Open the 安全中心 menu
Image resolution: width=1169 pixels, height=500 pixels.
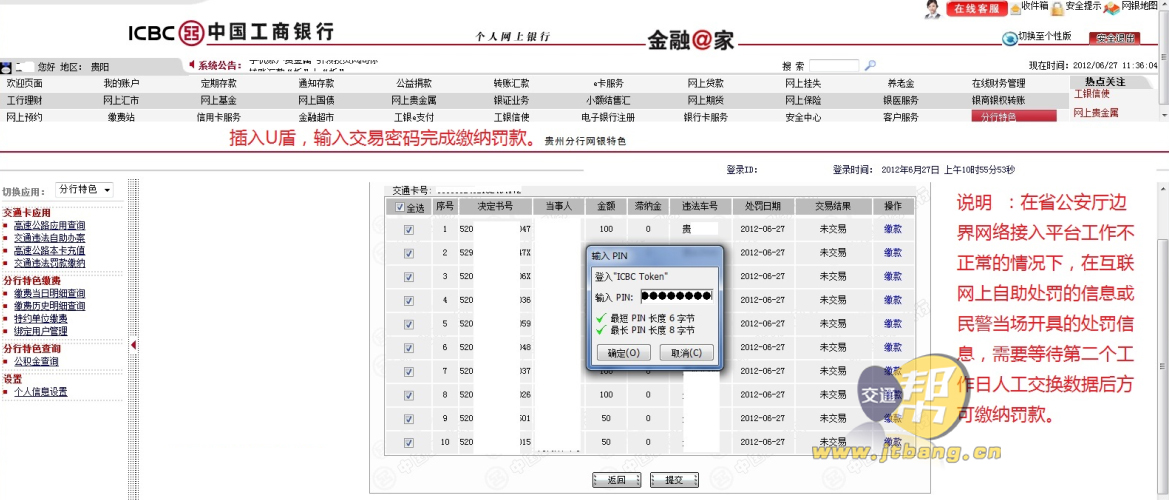click(804, 117)
